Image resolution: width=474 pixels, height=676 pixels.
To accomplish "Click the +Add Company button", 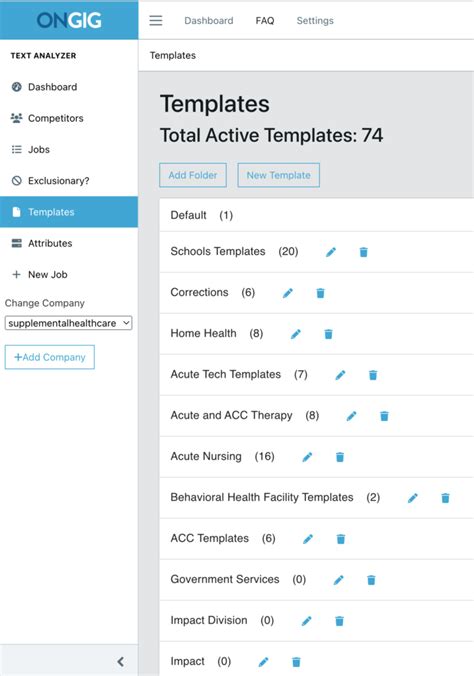I will (50, 357).
